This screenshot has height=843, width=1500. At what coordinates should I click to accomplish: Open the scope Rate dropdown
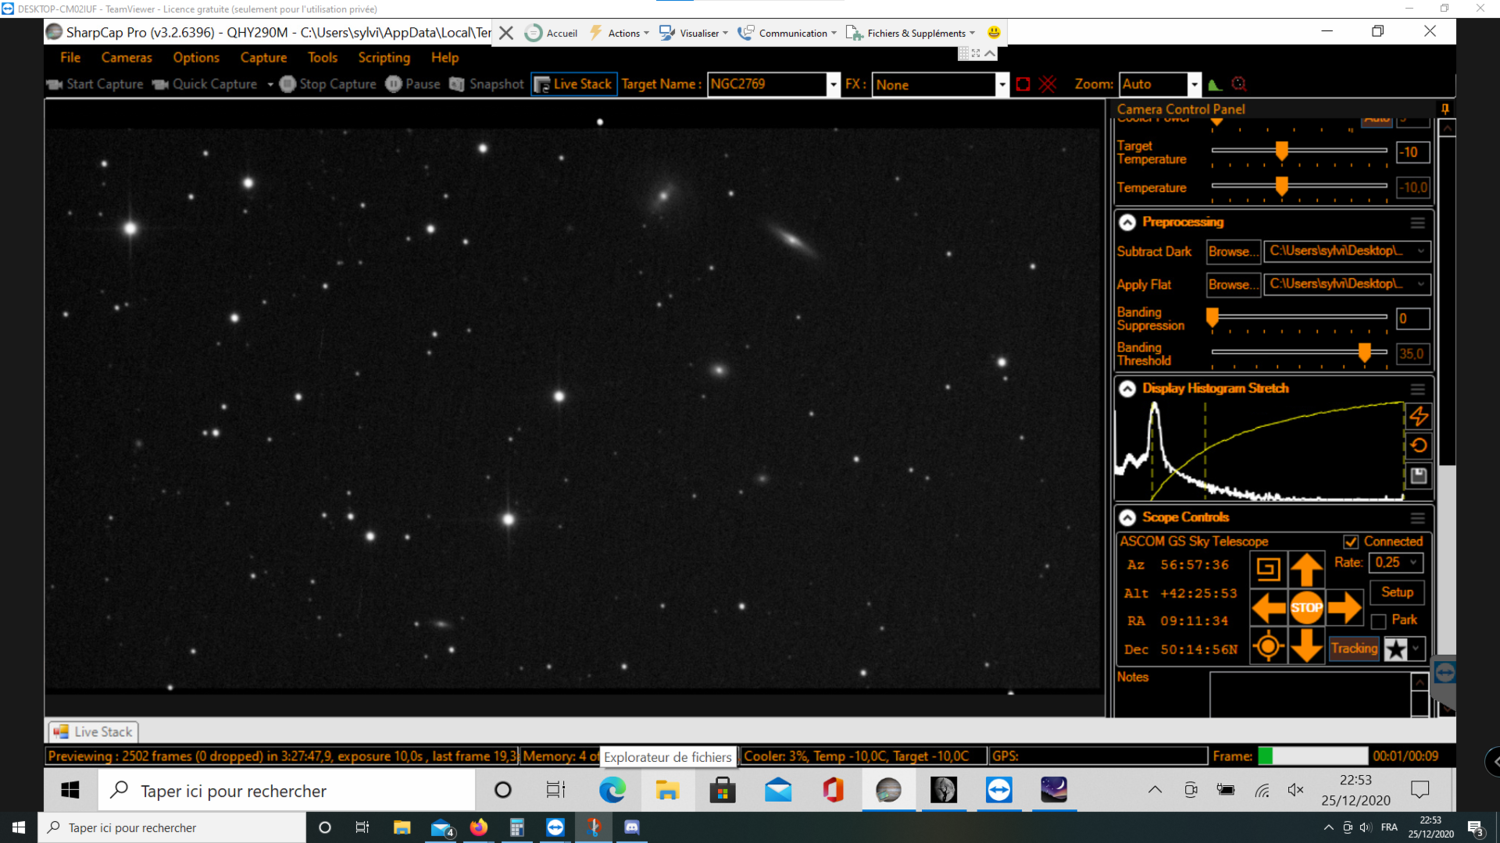[x=1396, y=563]
